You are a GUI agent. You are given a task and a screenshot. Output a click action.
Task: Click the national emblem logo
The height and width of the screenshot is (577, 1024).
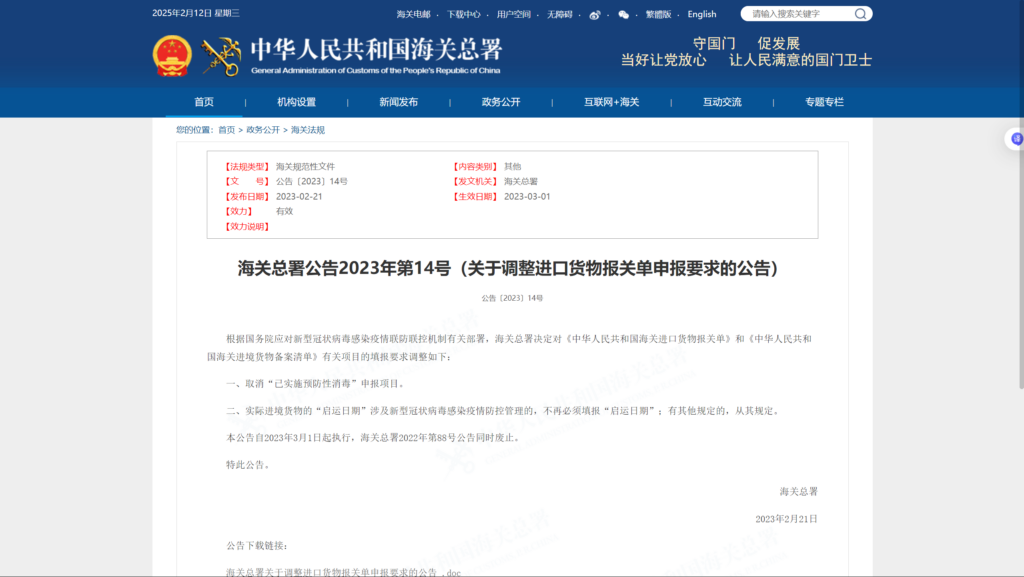(x=172, y=56)
